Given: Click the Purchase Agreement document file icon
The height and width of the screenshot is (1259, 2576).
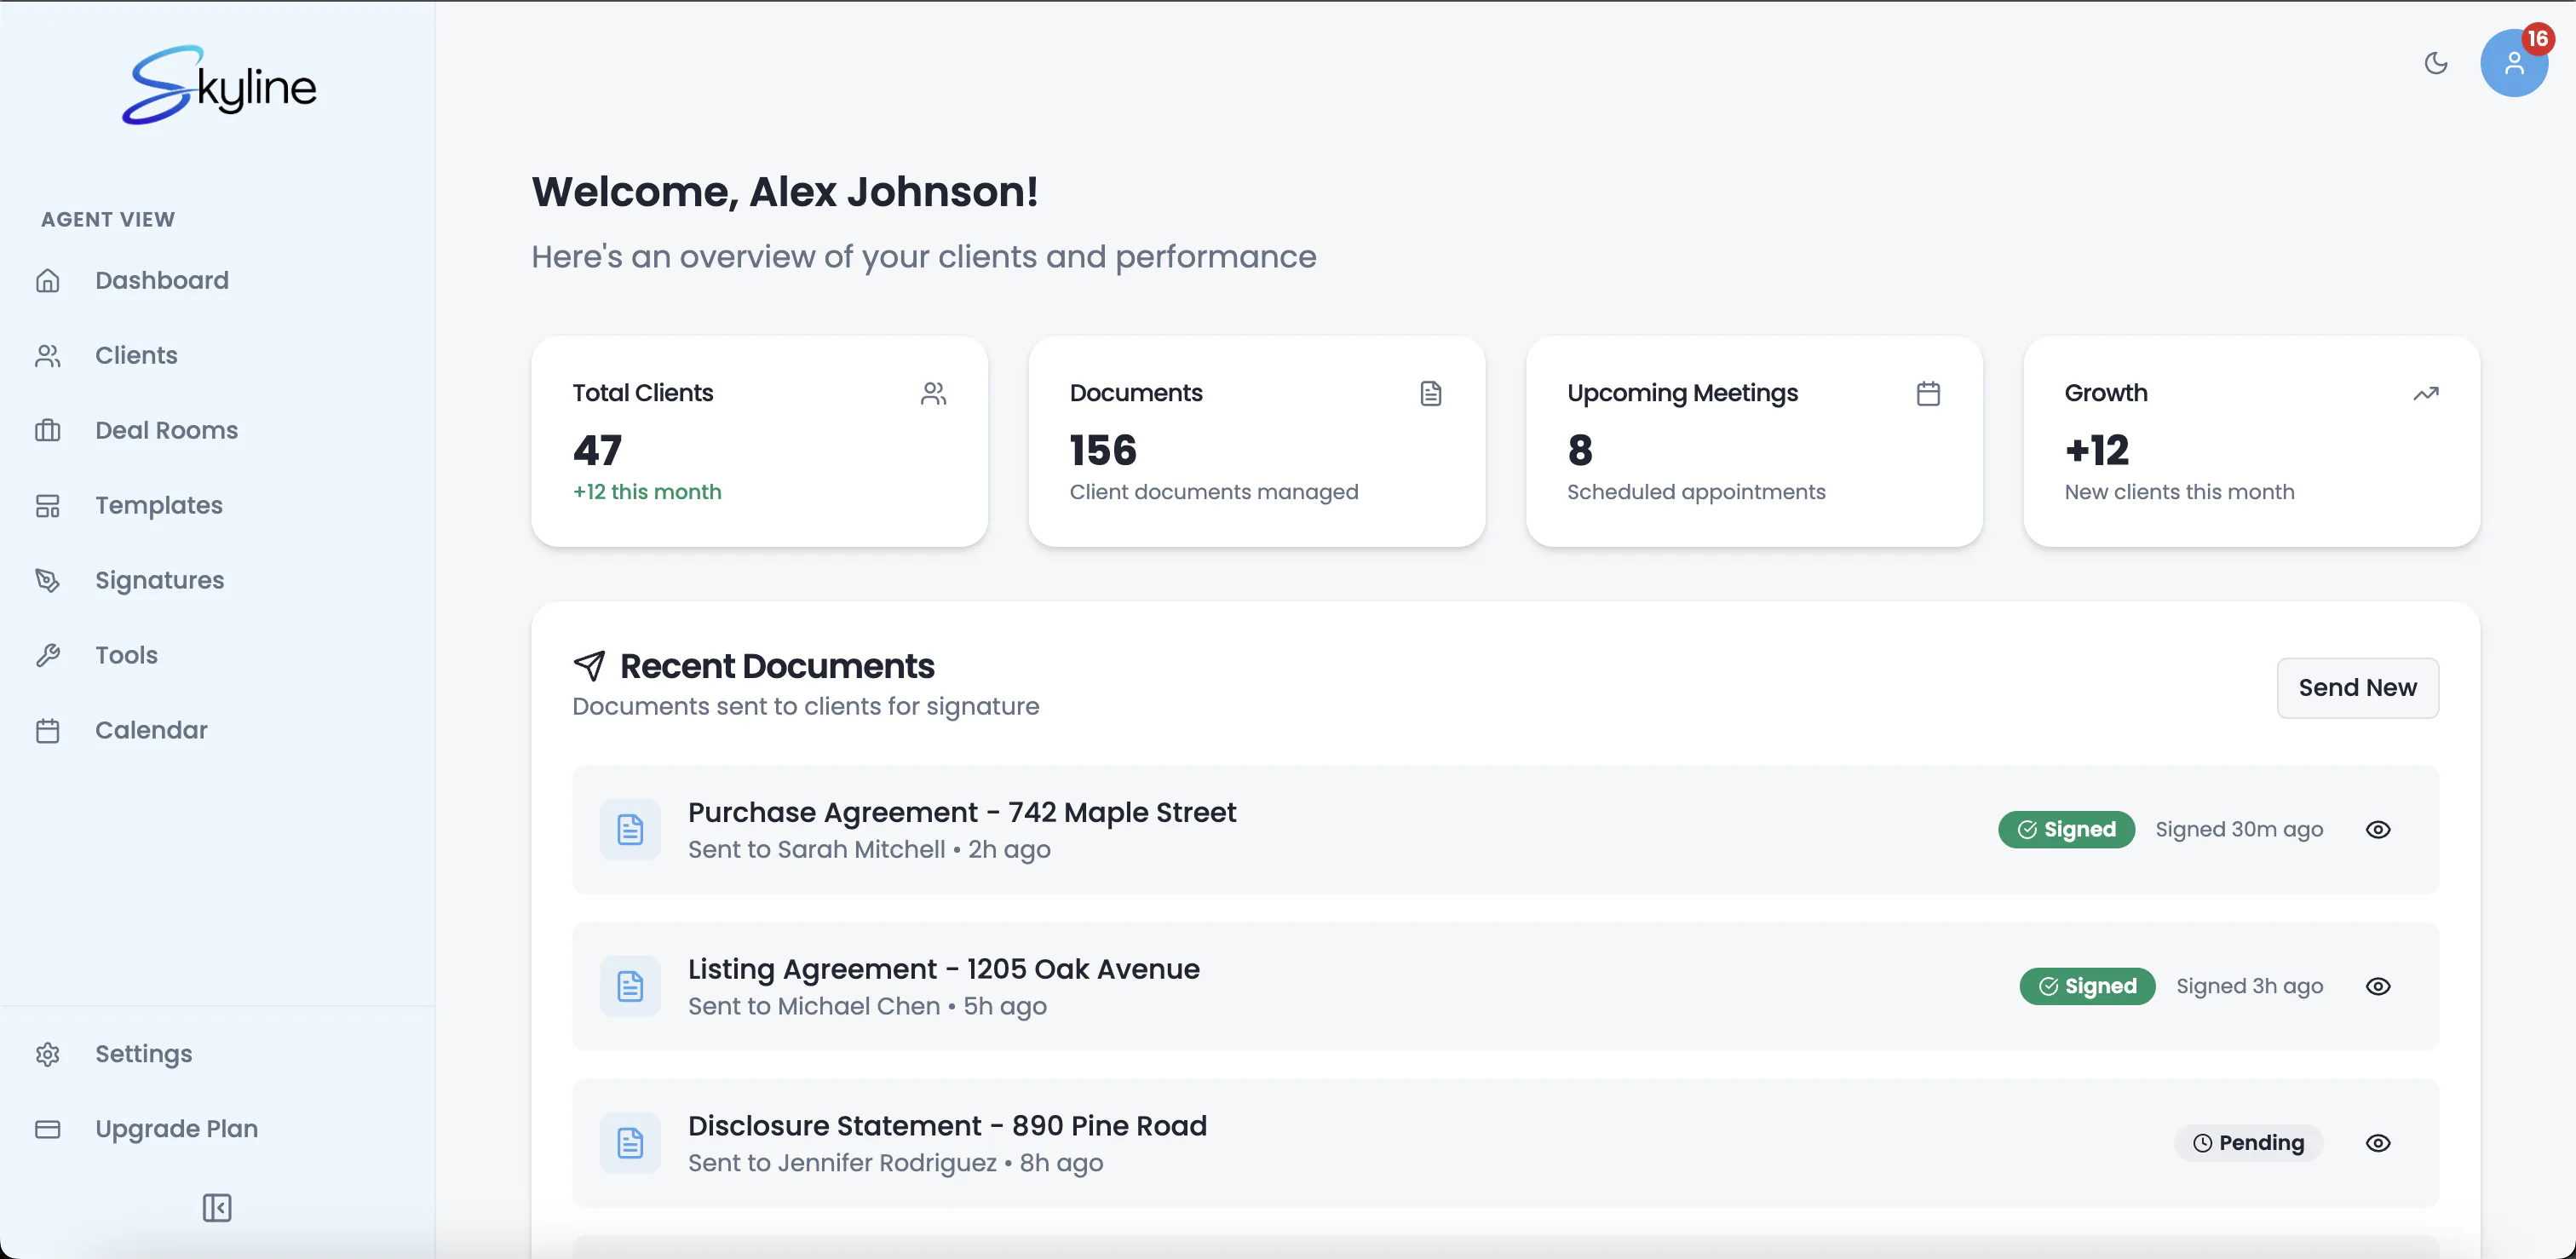Looking at the screenshot, I should pyautogui.click(x=630, y=830).
